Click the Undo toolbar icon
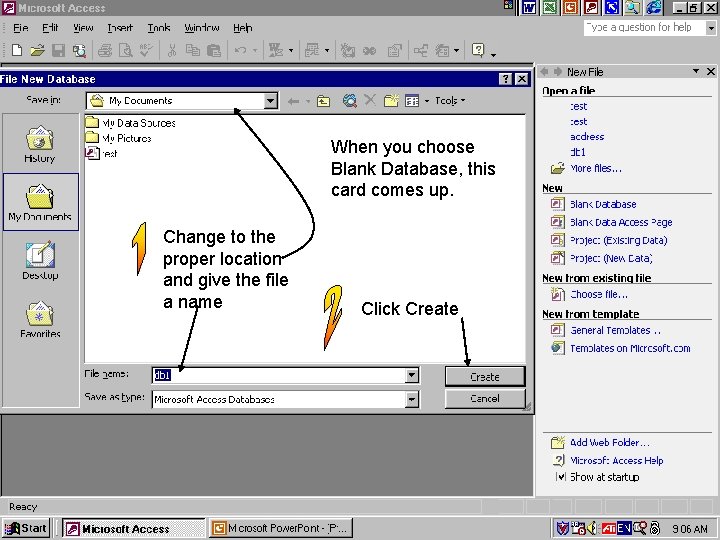Screen dimensions: 720x540 tap(240, 50)
